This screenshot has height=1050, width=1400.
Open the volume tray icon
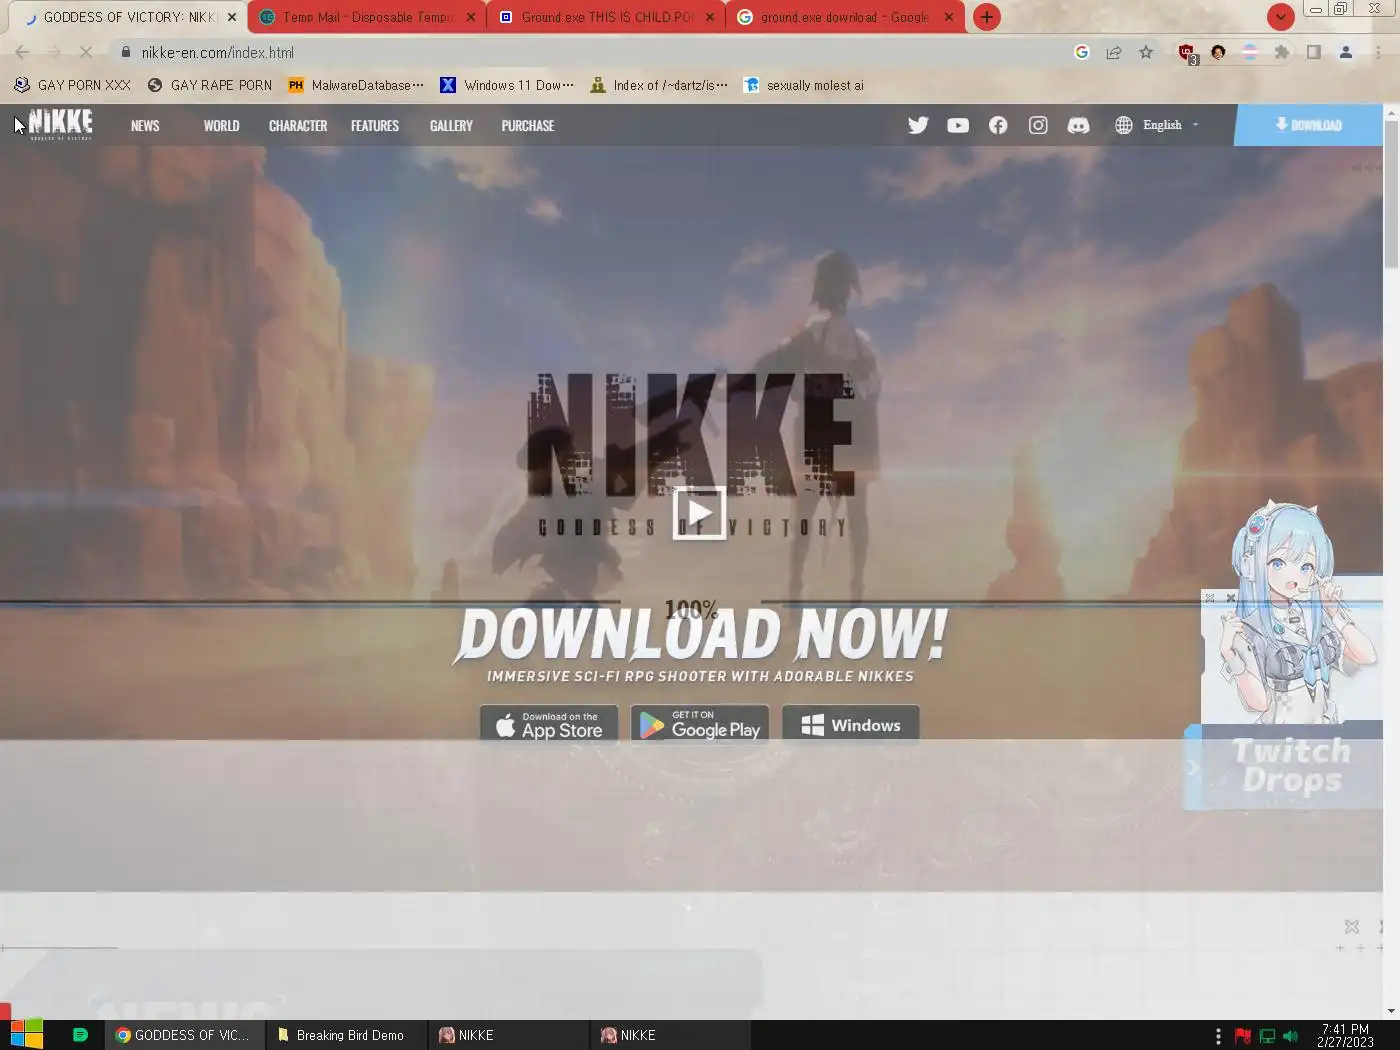click(x=1290, y=1036)
